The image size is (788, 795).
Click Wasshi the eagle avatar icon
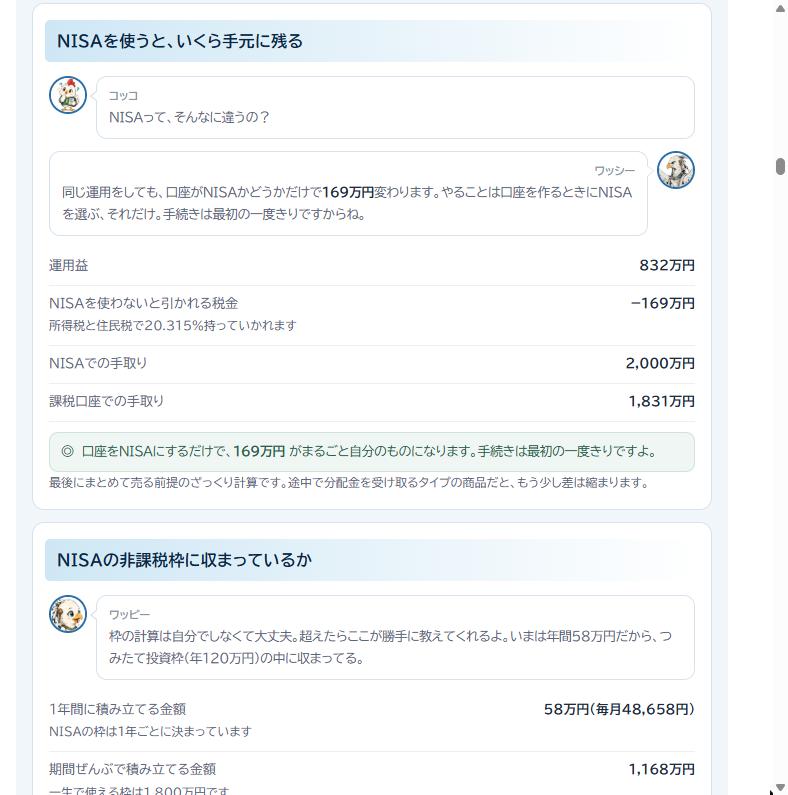[x=676, y=170]
